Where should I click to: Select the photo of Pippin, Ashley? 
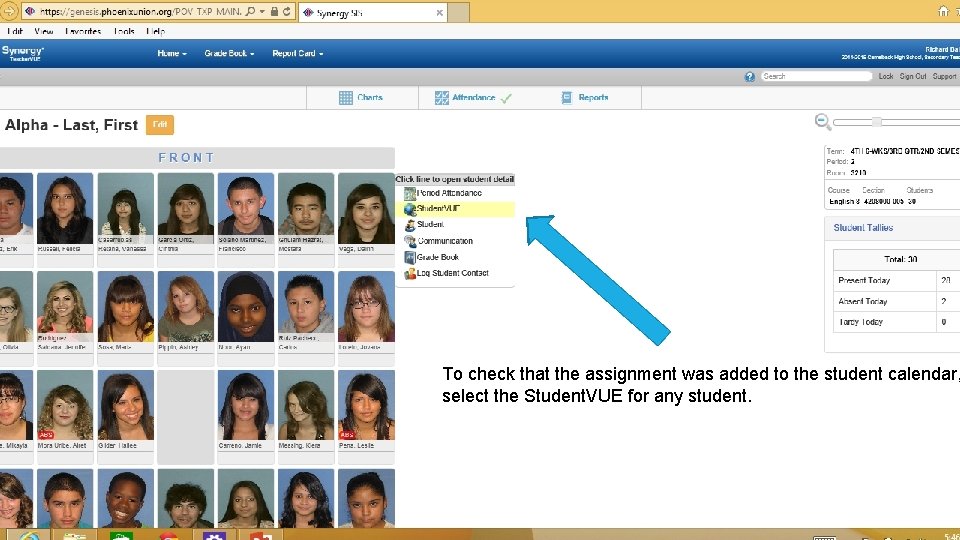coord(186,307)
